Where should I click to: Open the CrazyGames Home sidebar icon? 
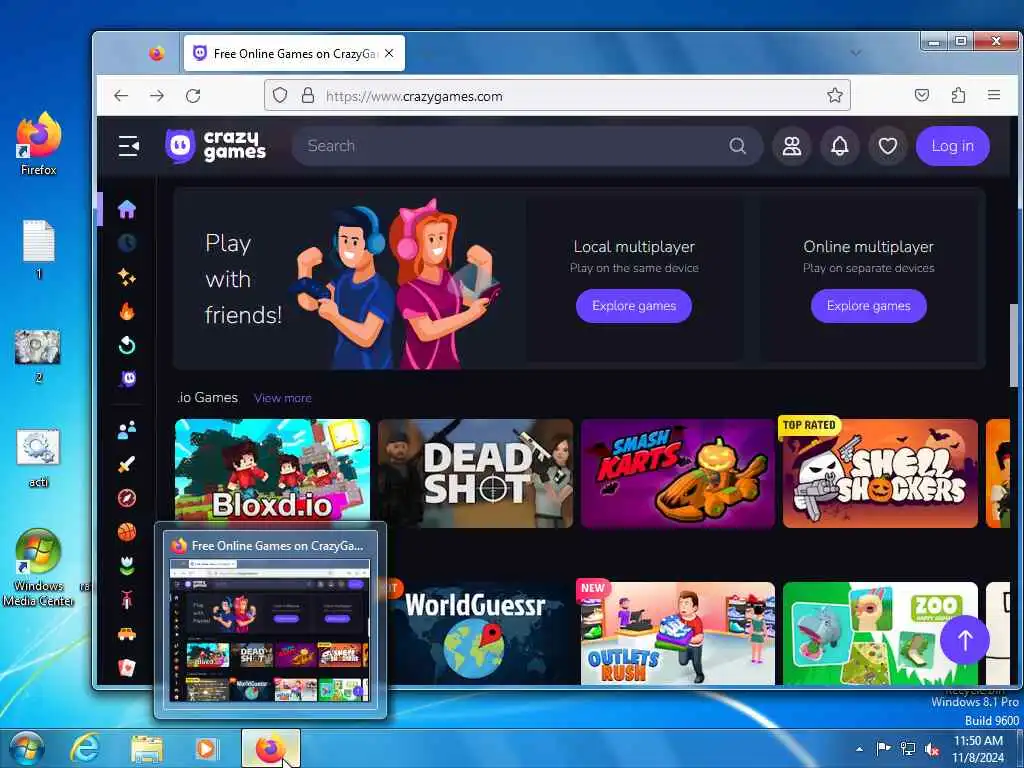[x=127, y=209]
